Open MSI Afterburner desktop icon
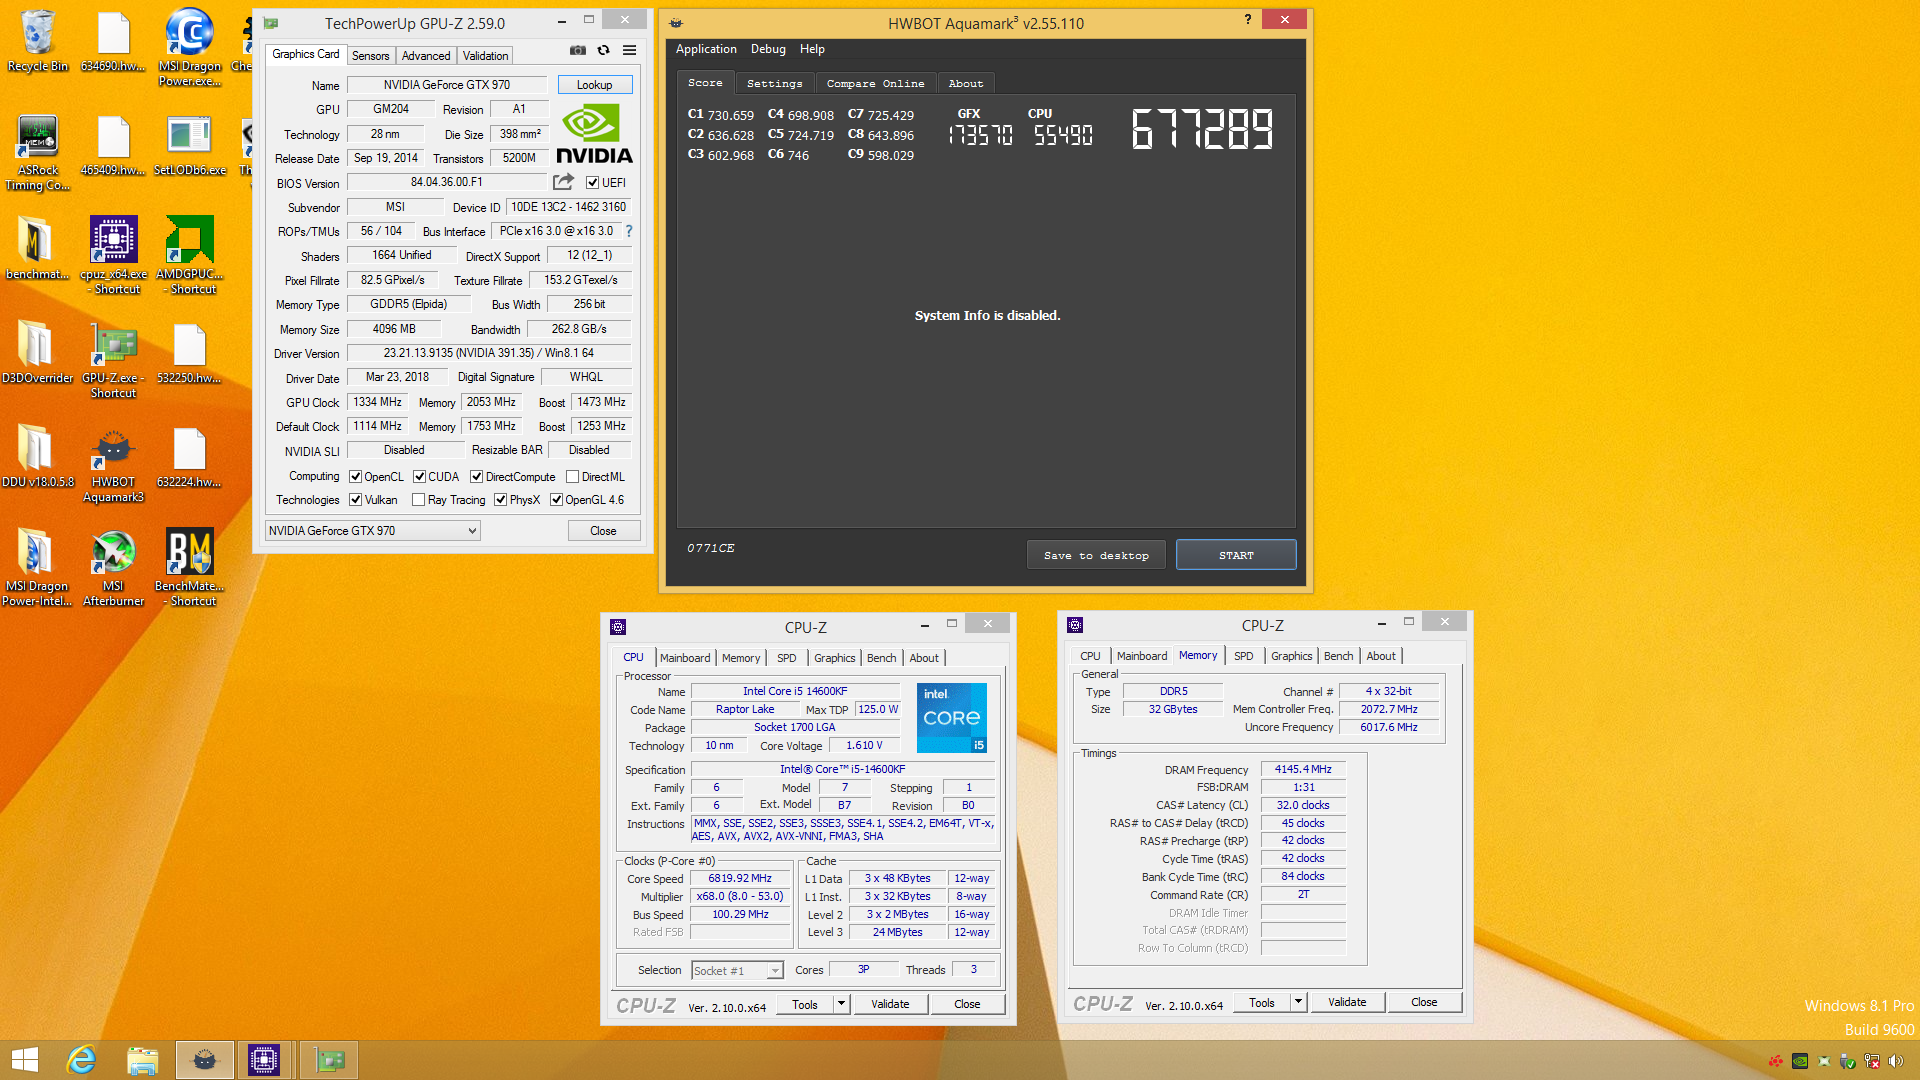 pyautogui.click(x=114, y=568)
